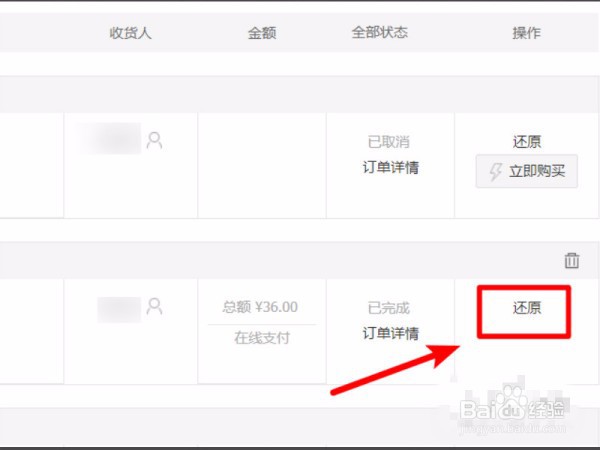The height and width of the screenshot is (450, 600).
Task: Click the Baidu 经验 watermark logo
Action: 513,411
